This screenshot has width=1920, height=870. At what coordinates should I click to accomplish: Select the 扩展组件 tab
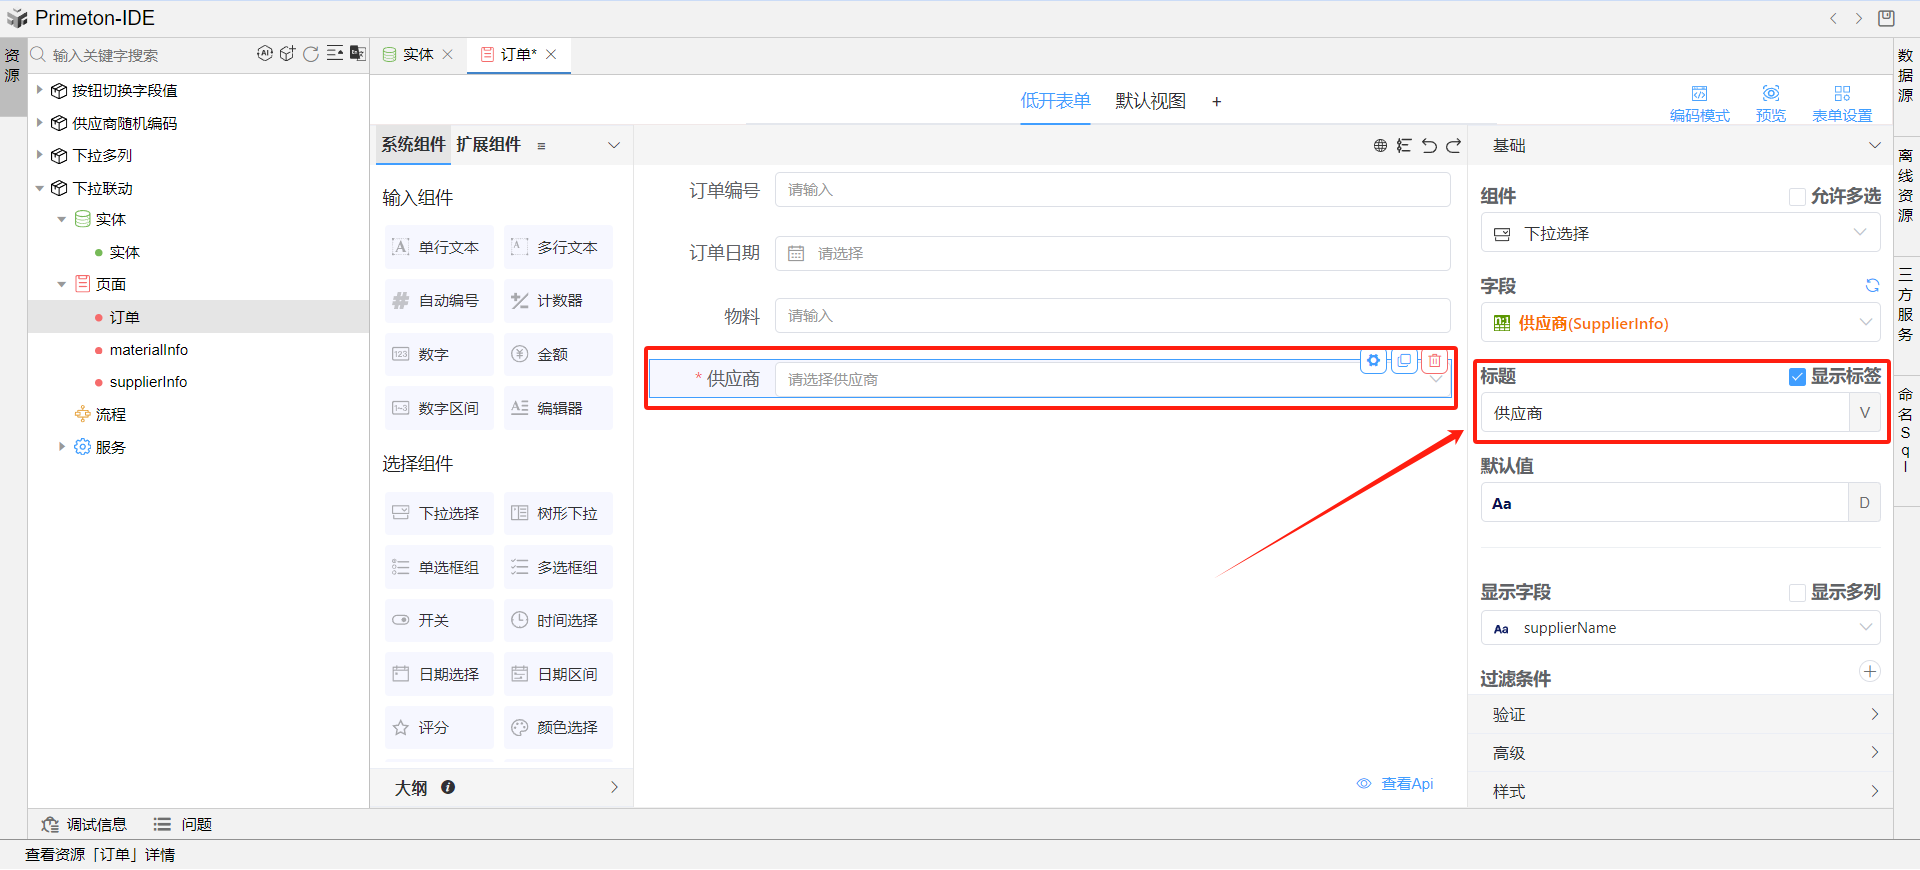(x=488, y=145)
